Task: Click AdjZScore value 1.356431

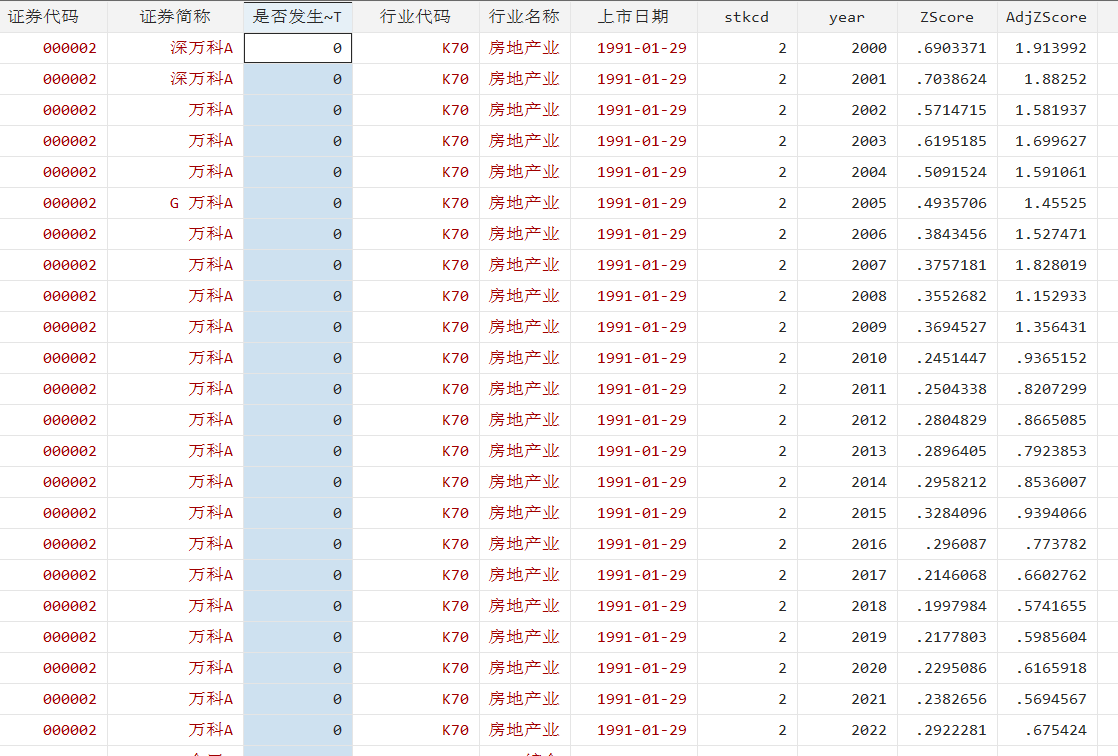Action: pyautogui.click(x=1051, y=327)
